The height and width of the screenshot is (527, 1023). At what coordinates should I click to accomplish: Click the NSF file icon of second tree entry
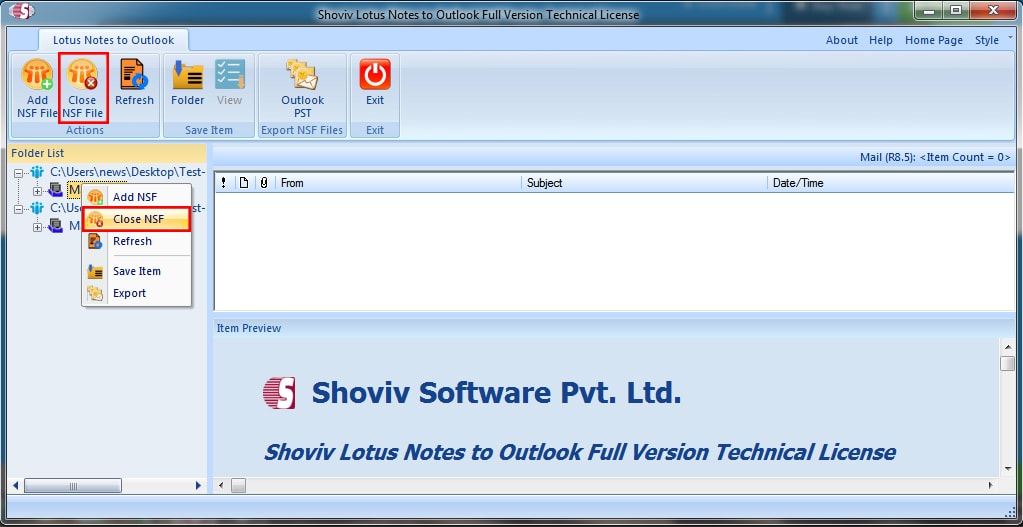pyautogui.click(x=37, y=208)
